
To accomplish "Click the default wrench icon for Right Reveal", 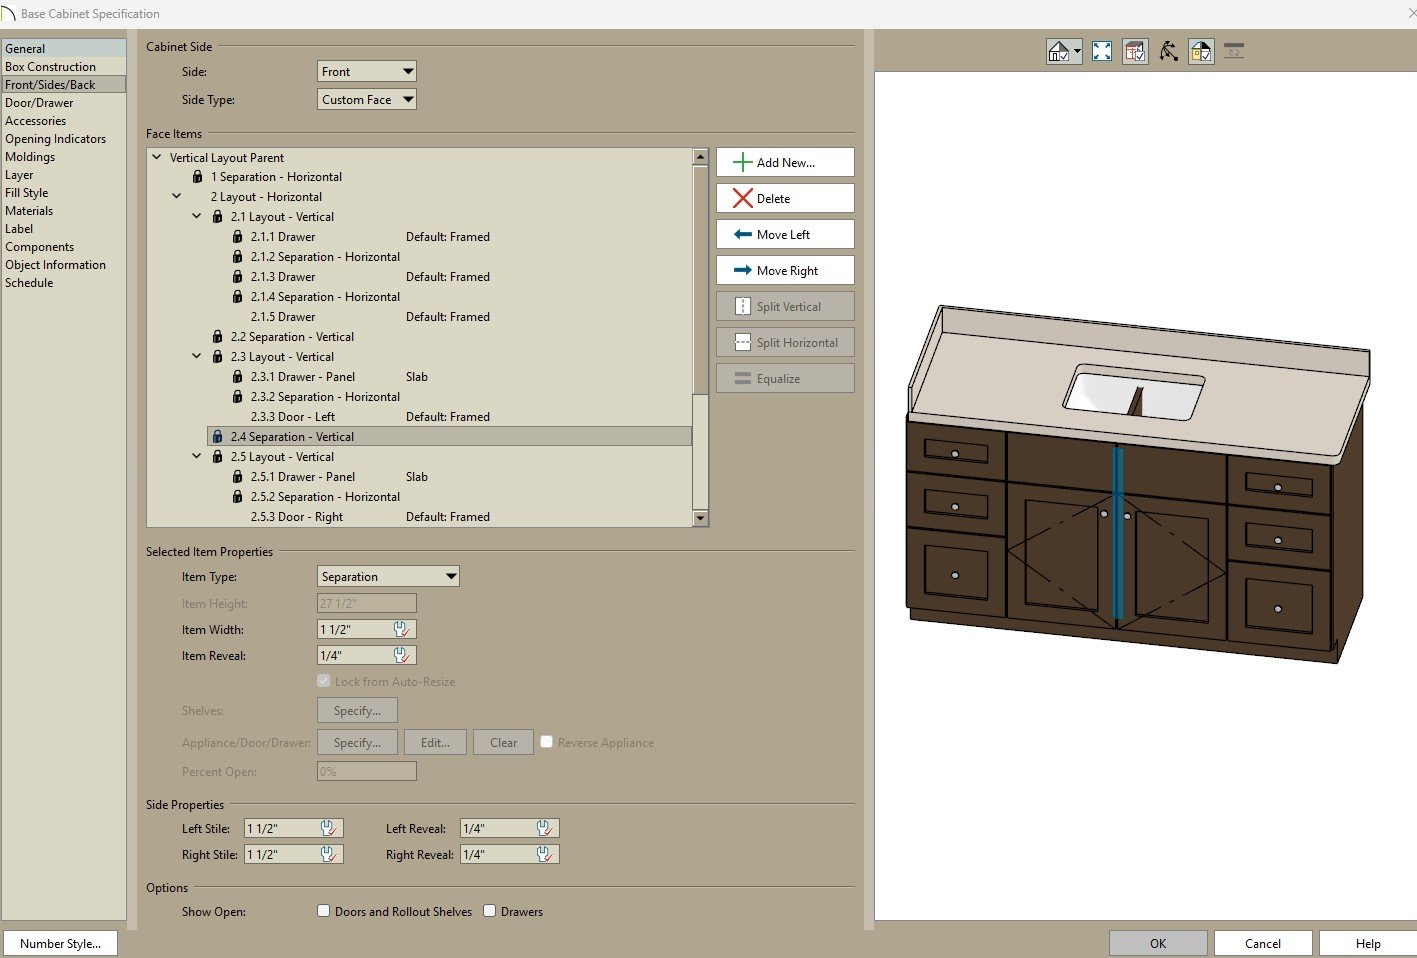I will [x=544, y=854].
